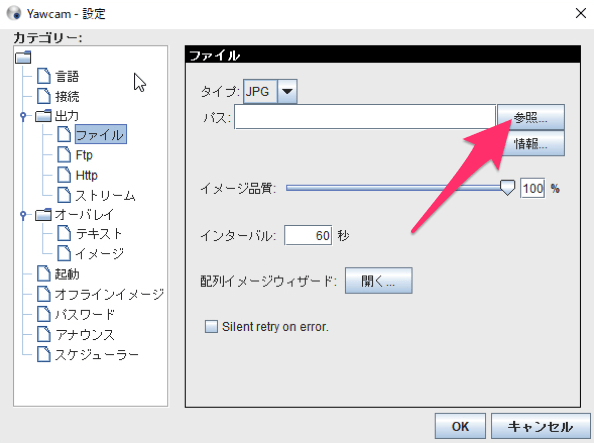Open the タイプ JPG dropdown arrow
The height and width of the screenshot is (443, 594).
[x=287, y=91]
